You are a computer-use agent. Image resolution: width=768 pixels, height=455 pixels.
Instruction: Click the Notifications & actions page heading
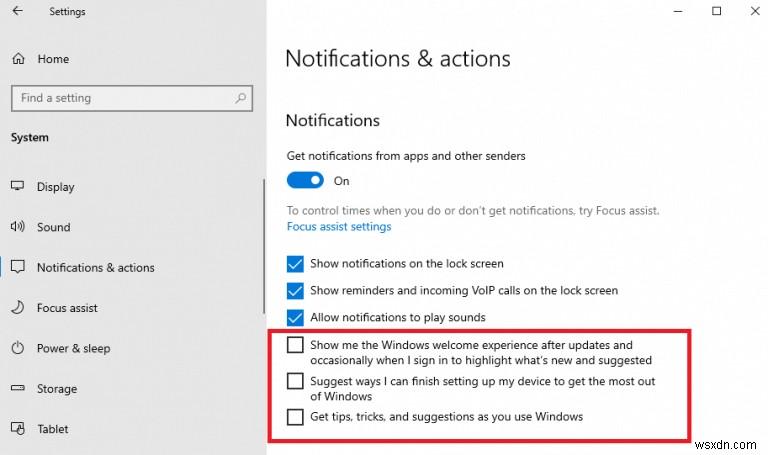click(x=398, y=59)
